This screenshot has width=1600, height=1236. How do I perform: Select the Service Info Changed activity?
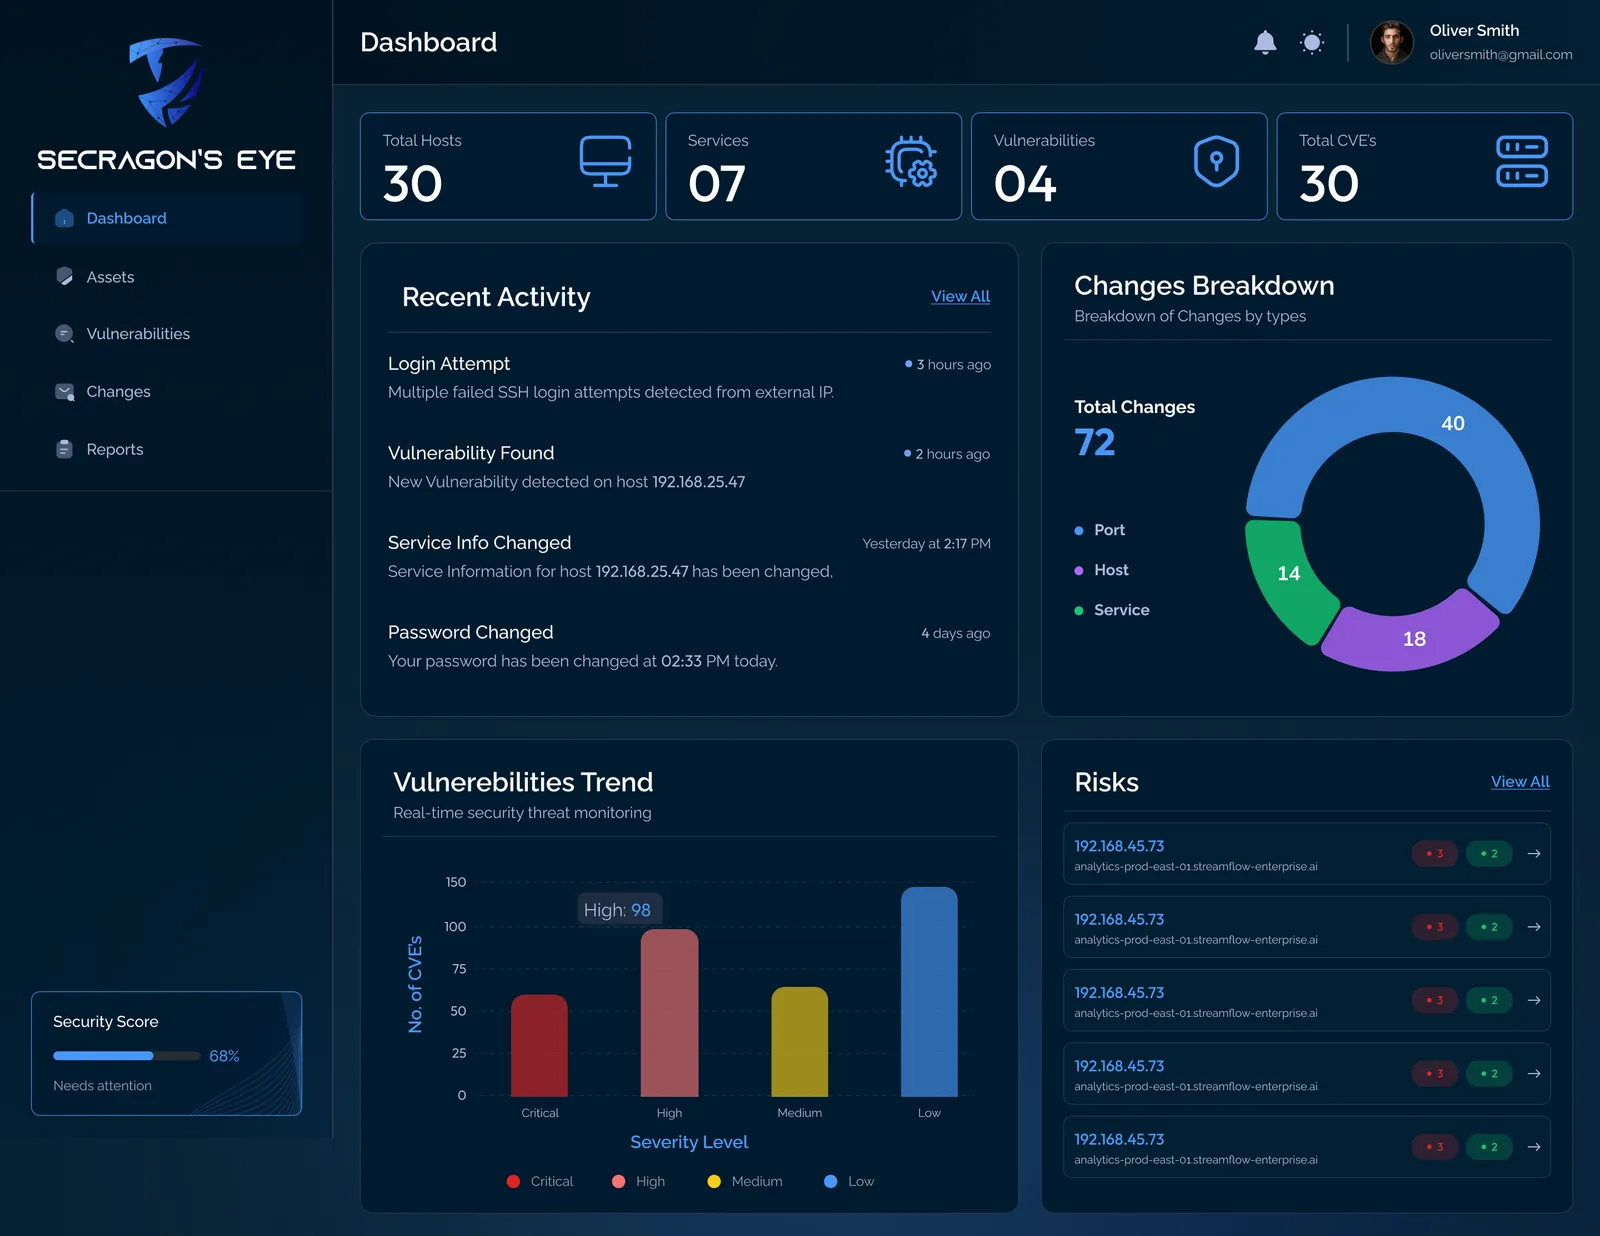[689, 557]
